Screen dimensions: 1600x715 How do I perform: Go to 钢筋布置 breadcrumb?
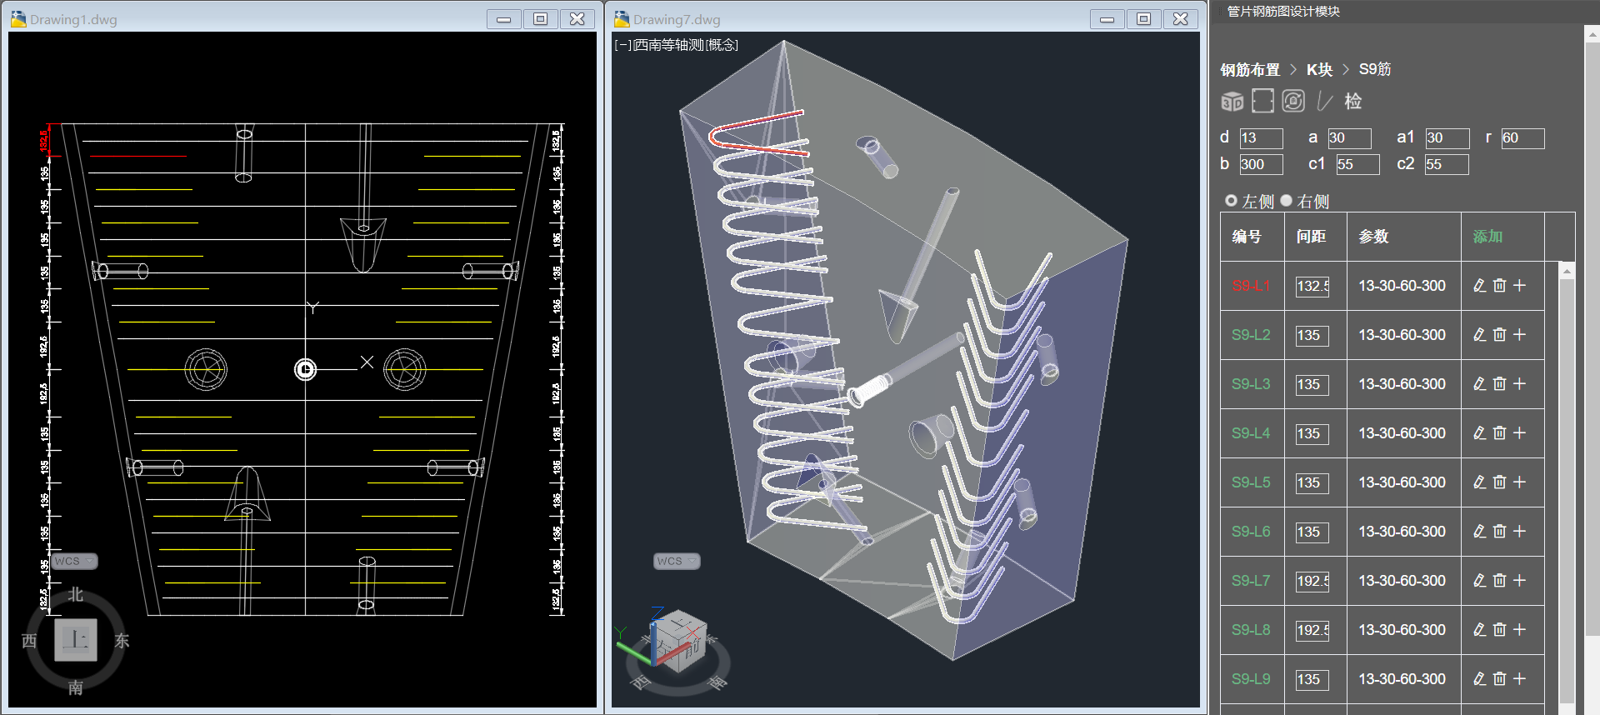(x=1250, y=70)
